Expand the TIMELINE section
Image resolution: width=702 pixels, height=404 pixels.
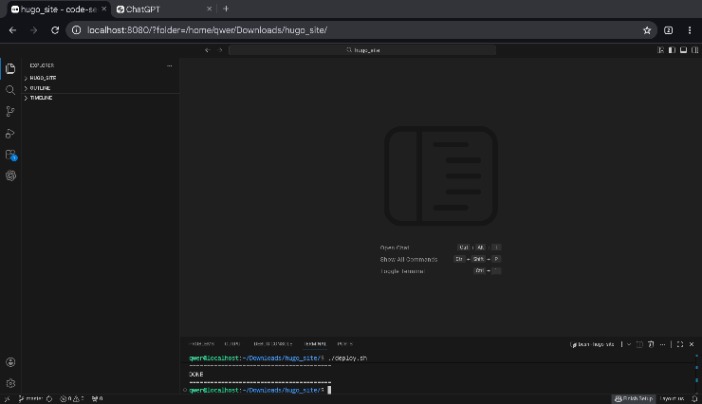click(x=101, y=98)
